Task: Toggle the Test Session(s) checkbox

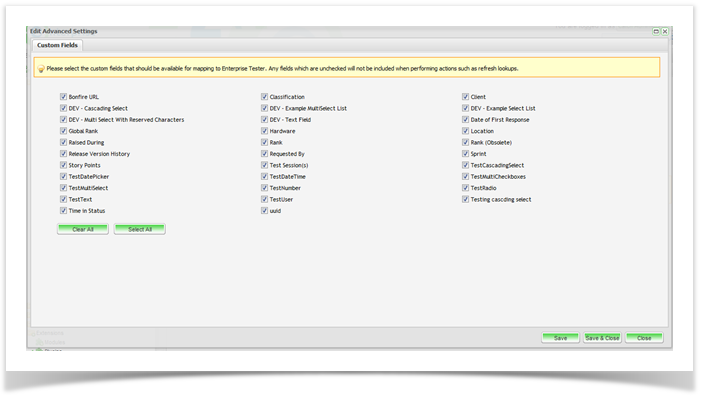Action: point(264,166)
